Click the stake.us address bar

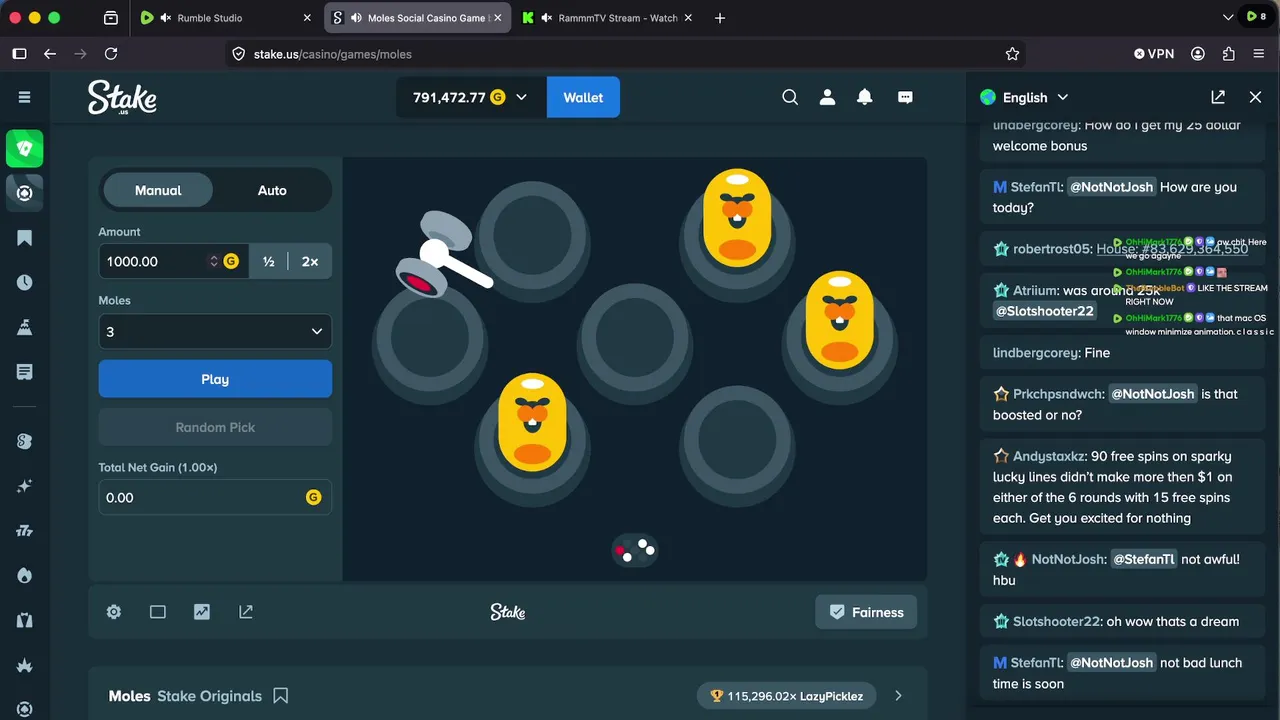coord(625,54)
